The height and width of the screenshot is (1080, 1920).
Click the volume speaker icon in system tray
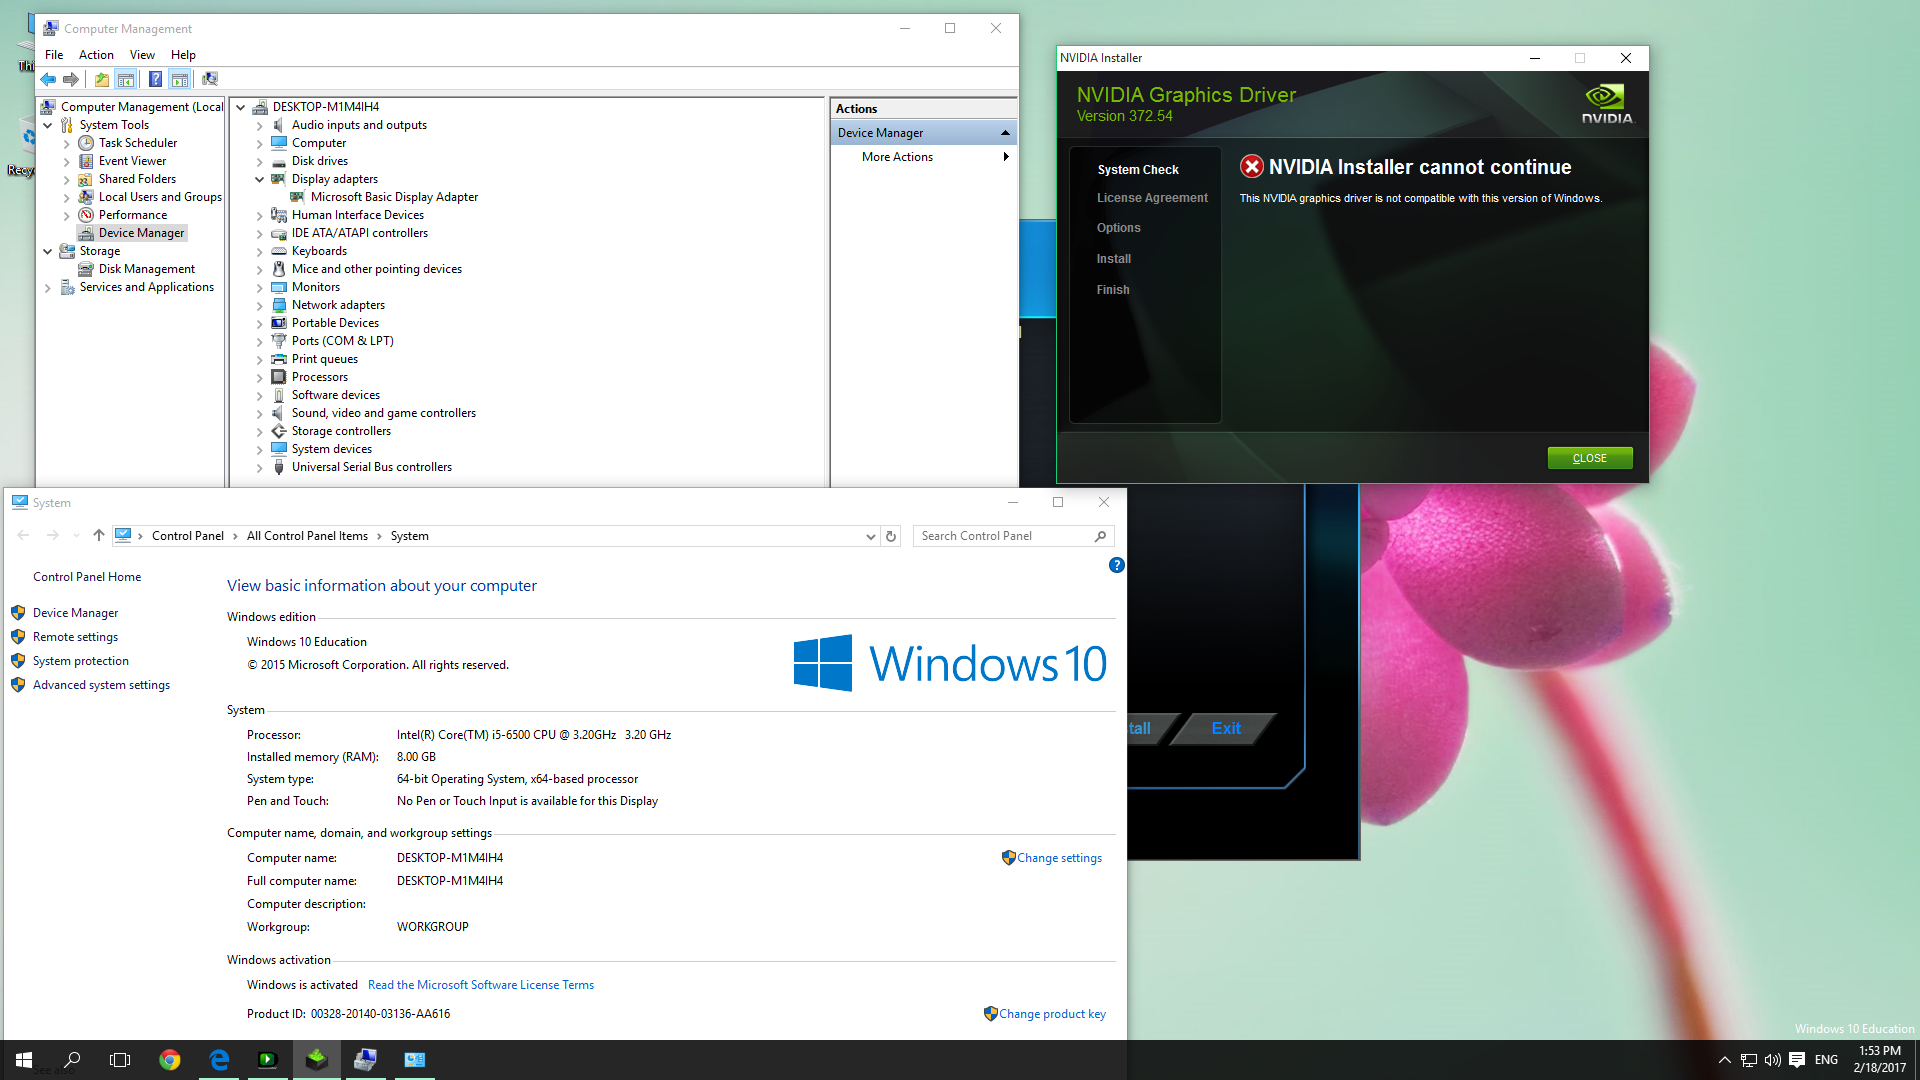point(1772,1060)
